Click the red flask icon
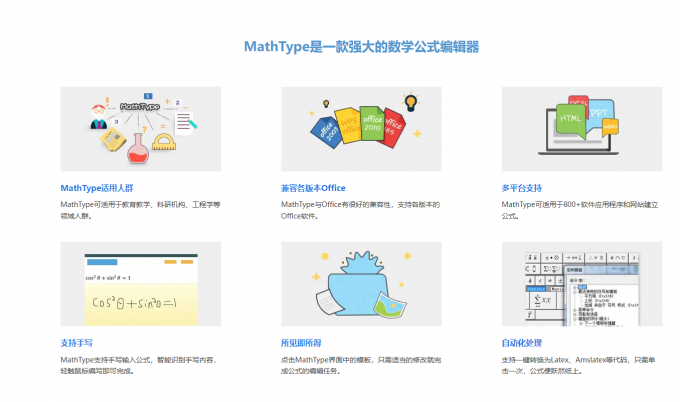The height and width of the screenshot is (402, 680). 138,149
